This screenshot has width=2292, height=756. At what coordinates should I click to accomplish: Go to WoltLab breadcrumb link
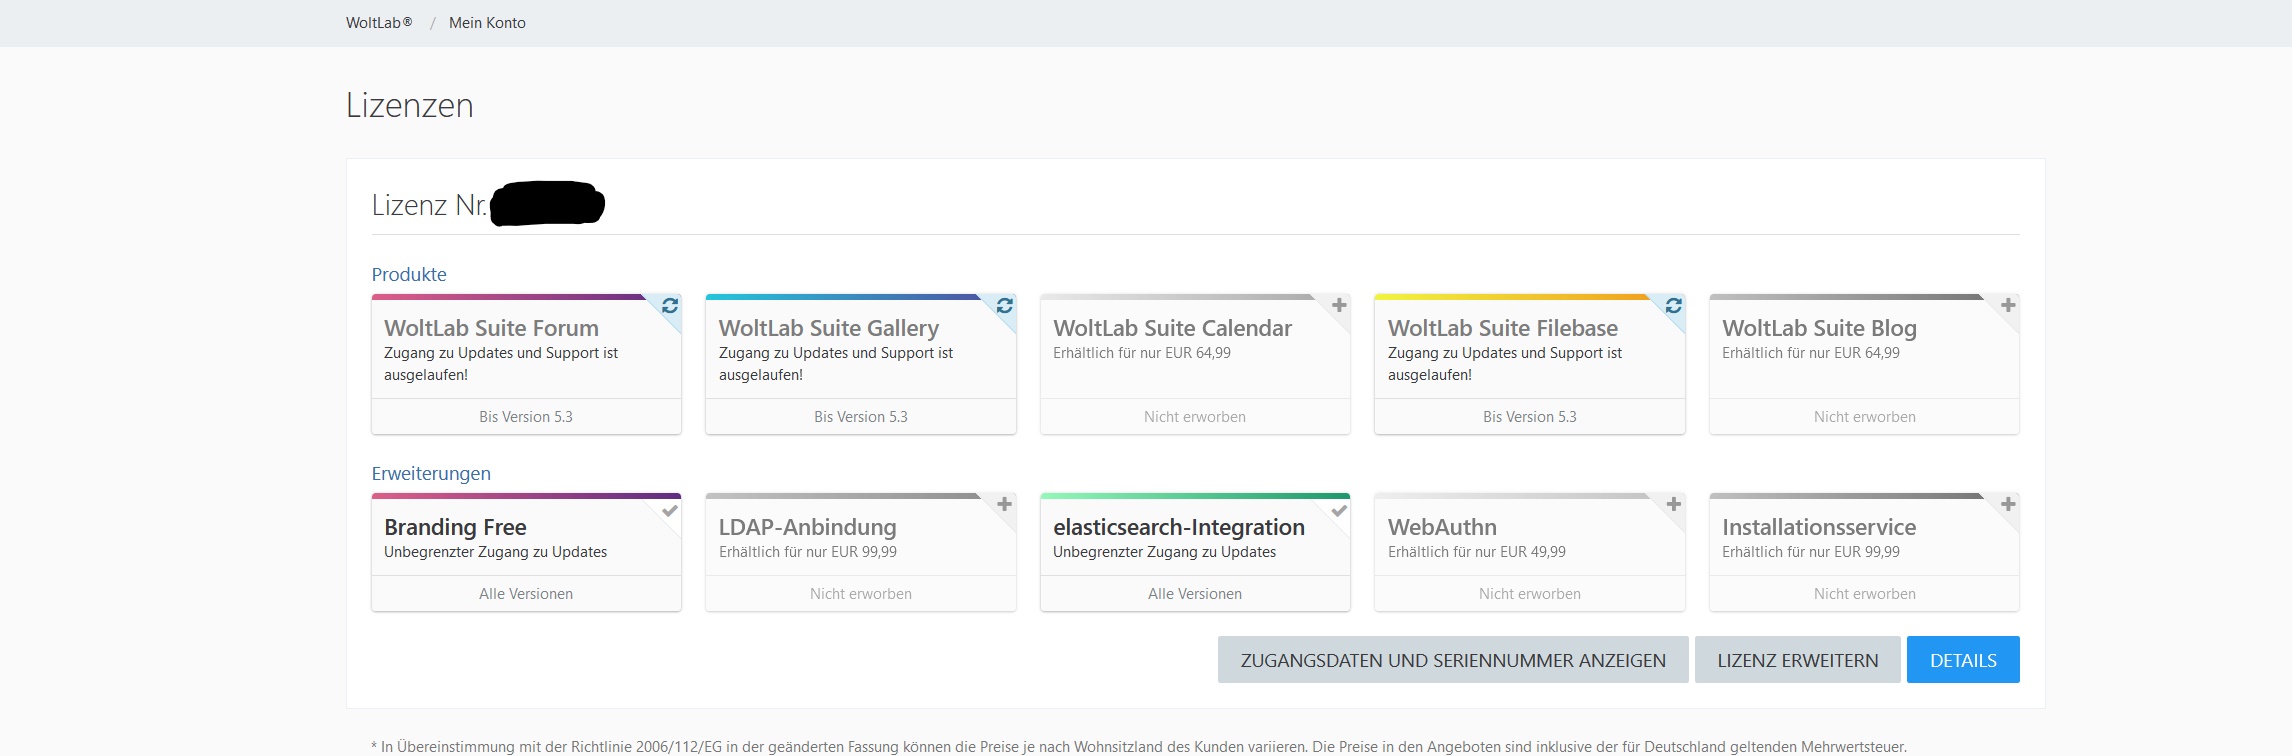coord(378,23)
